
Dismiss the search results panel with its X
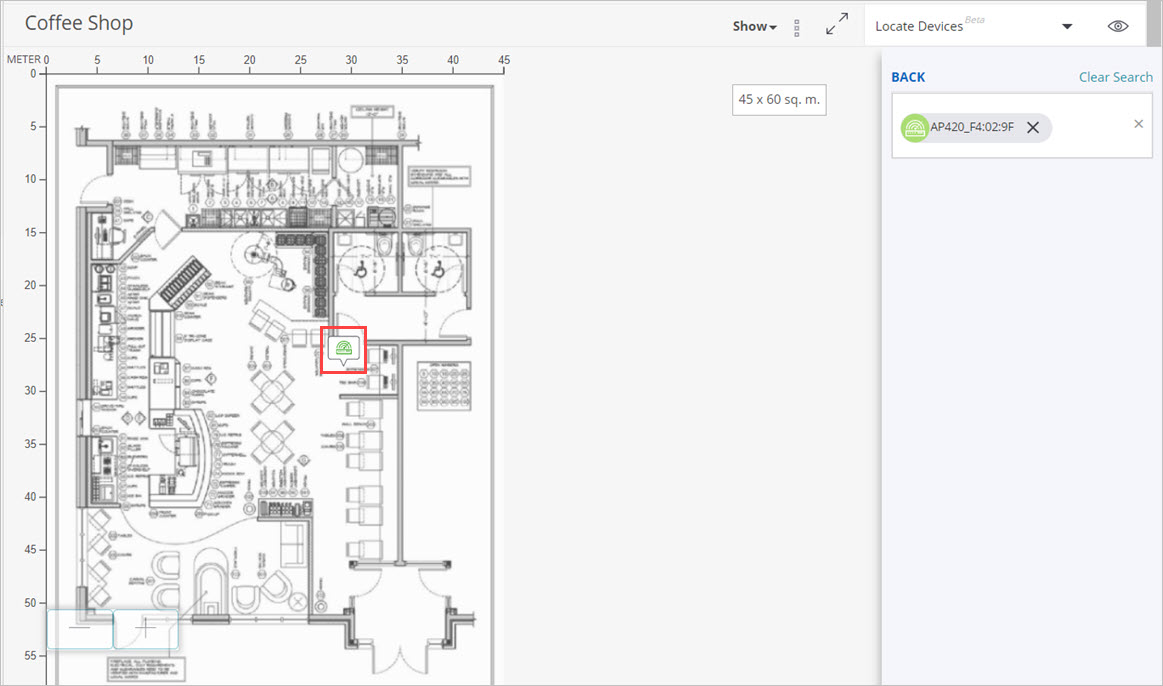tap(1137, 123)
